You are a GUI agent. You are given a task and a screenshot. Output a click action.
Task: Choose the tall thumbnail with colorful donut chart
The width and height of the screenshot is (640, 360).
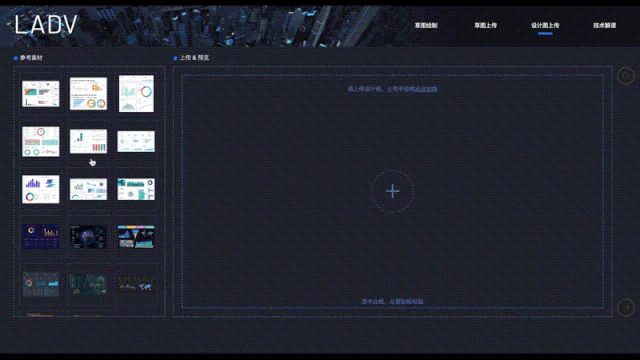(136, 93)
